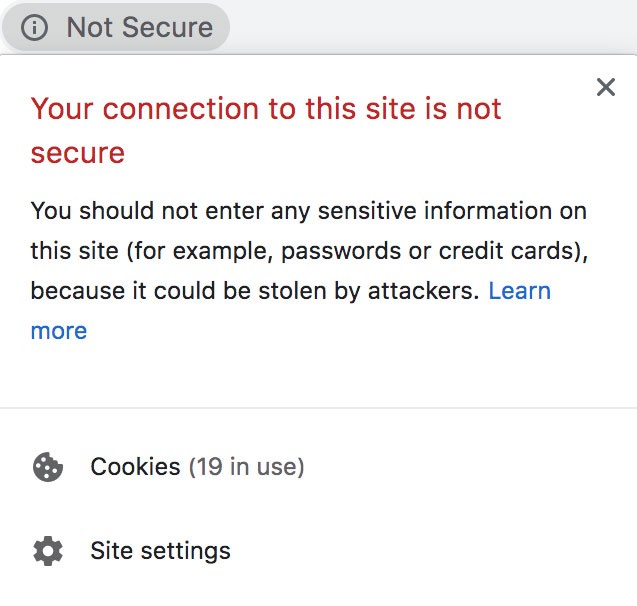Click the address bar right of Not Secure
This screenshot has height=606, width=637.
click(433, 27)
